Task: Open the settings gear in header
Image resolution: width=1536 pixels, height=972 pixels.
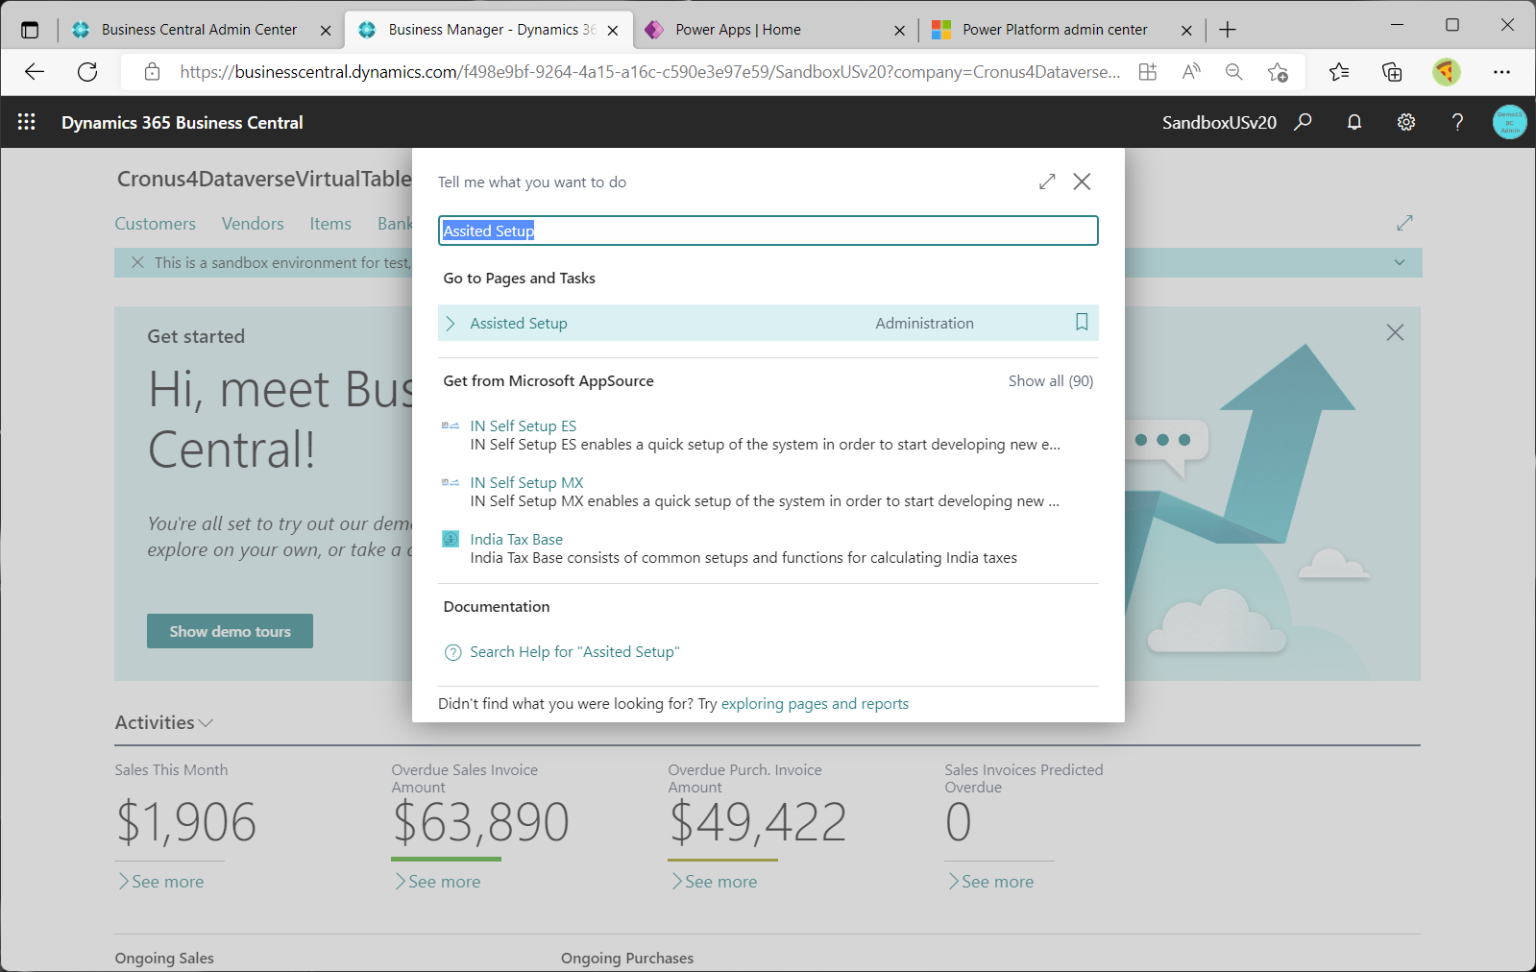Action: coord(1406,122)
